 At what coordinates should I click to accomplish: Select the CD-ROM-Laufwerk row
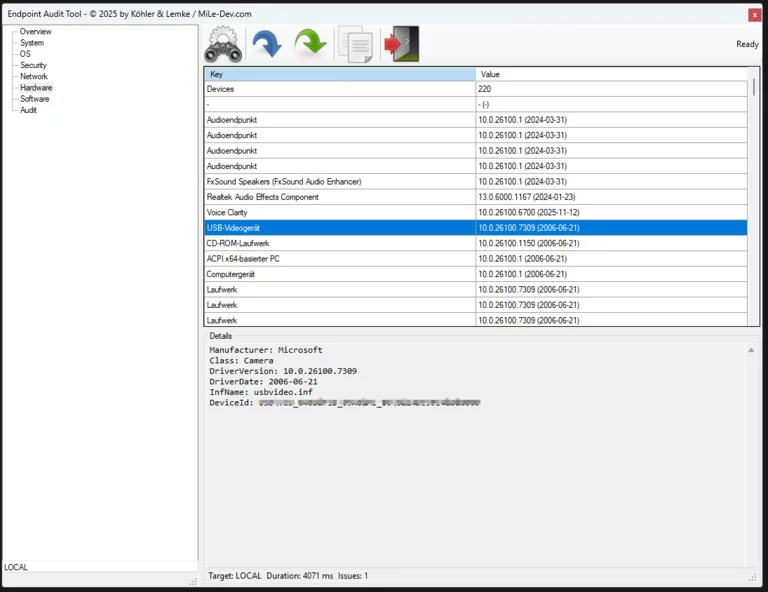pos(340,243)
